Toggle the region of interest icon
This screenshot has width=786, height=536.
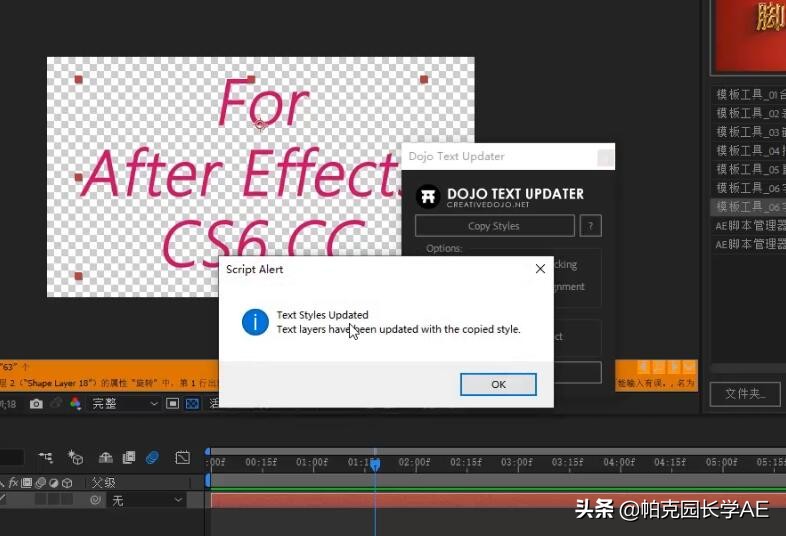coord(172,404)
